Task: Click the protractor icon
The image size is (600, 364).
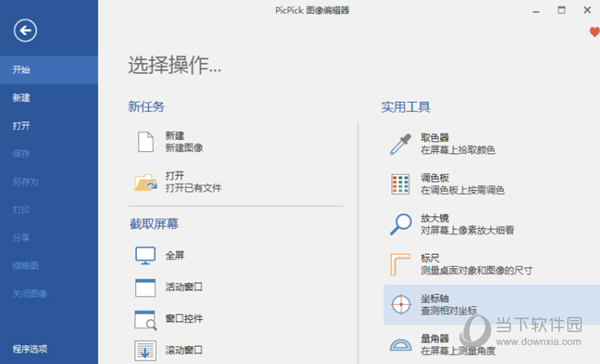Action: (401, 345)
